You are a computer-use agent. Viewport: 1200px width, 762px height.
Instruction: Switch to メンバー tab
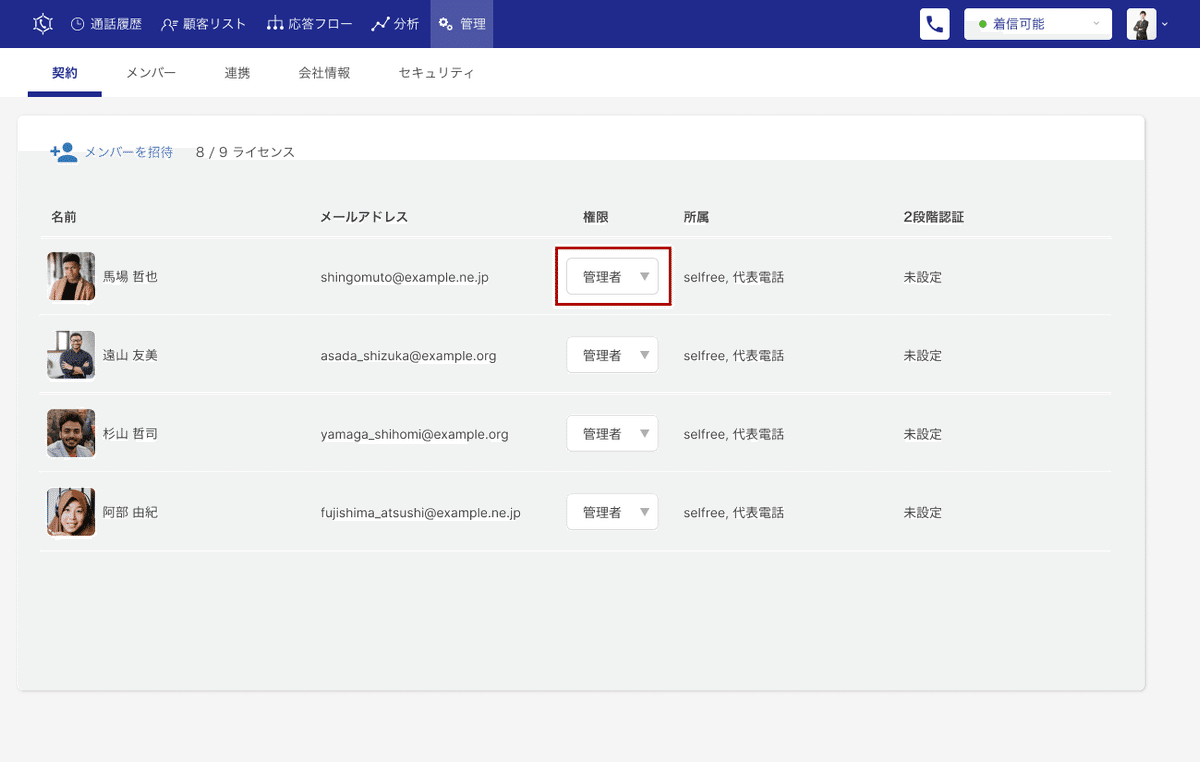[x=151, y=73]
